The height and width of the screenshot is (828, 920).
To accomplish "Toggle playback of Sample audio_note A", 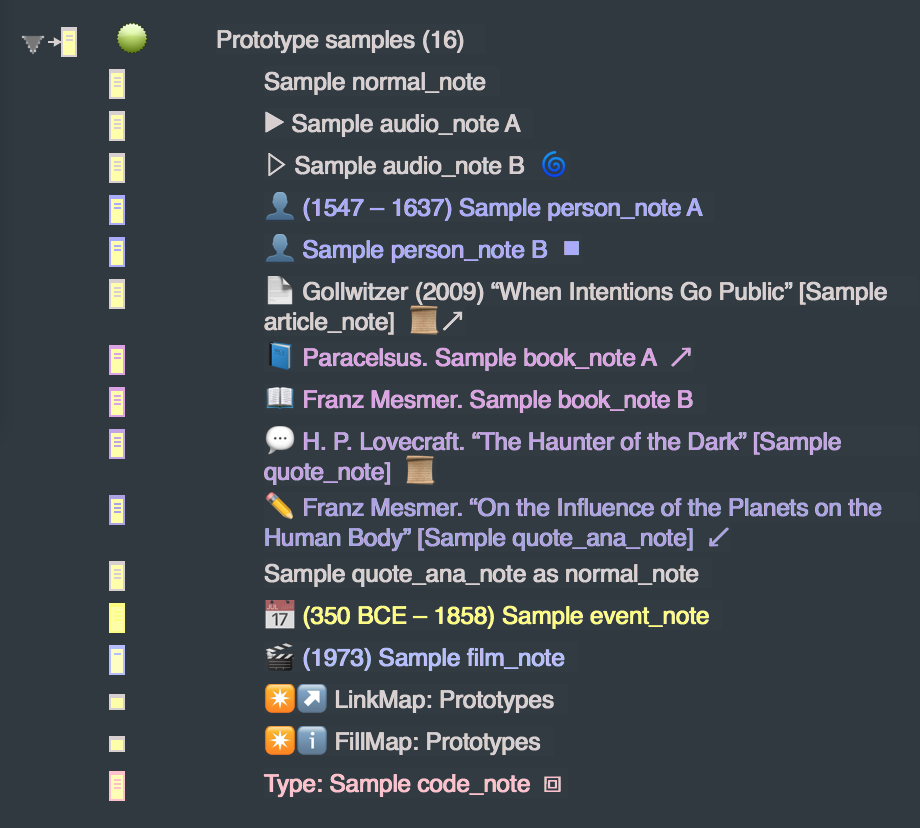I will 275,123.
